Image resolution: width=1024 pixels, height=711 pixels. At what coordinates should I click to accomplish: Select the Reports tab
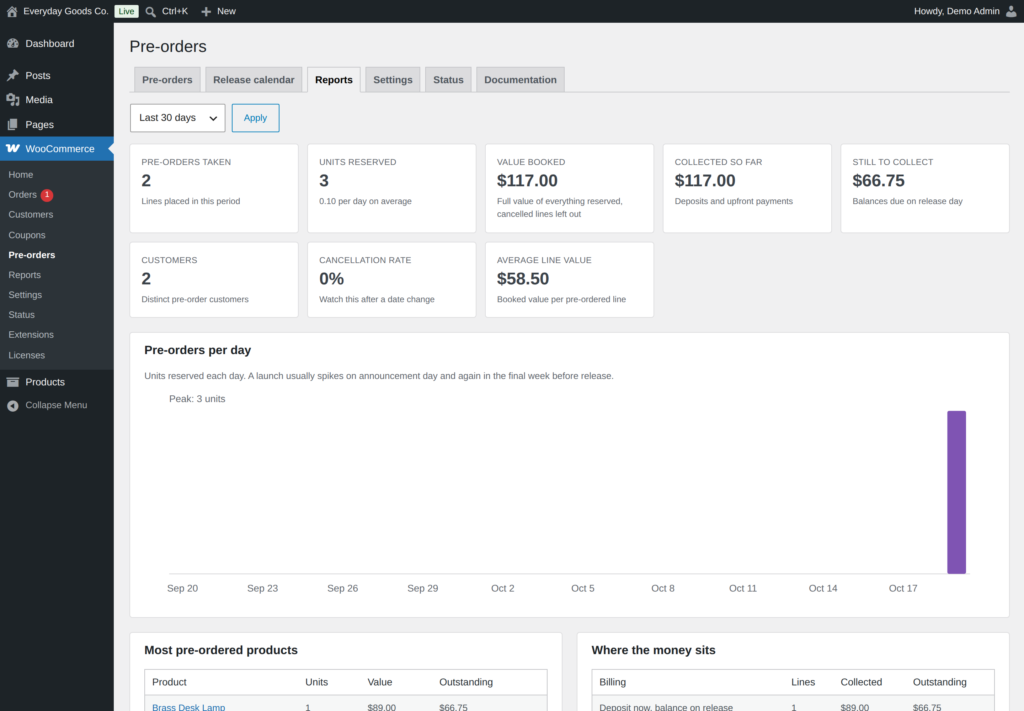pos(334,80)
